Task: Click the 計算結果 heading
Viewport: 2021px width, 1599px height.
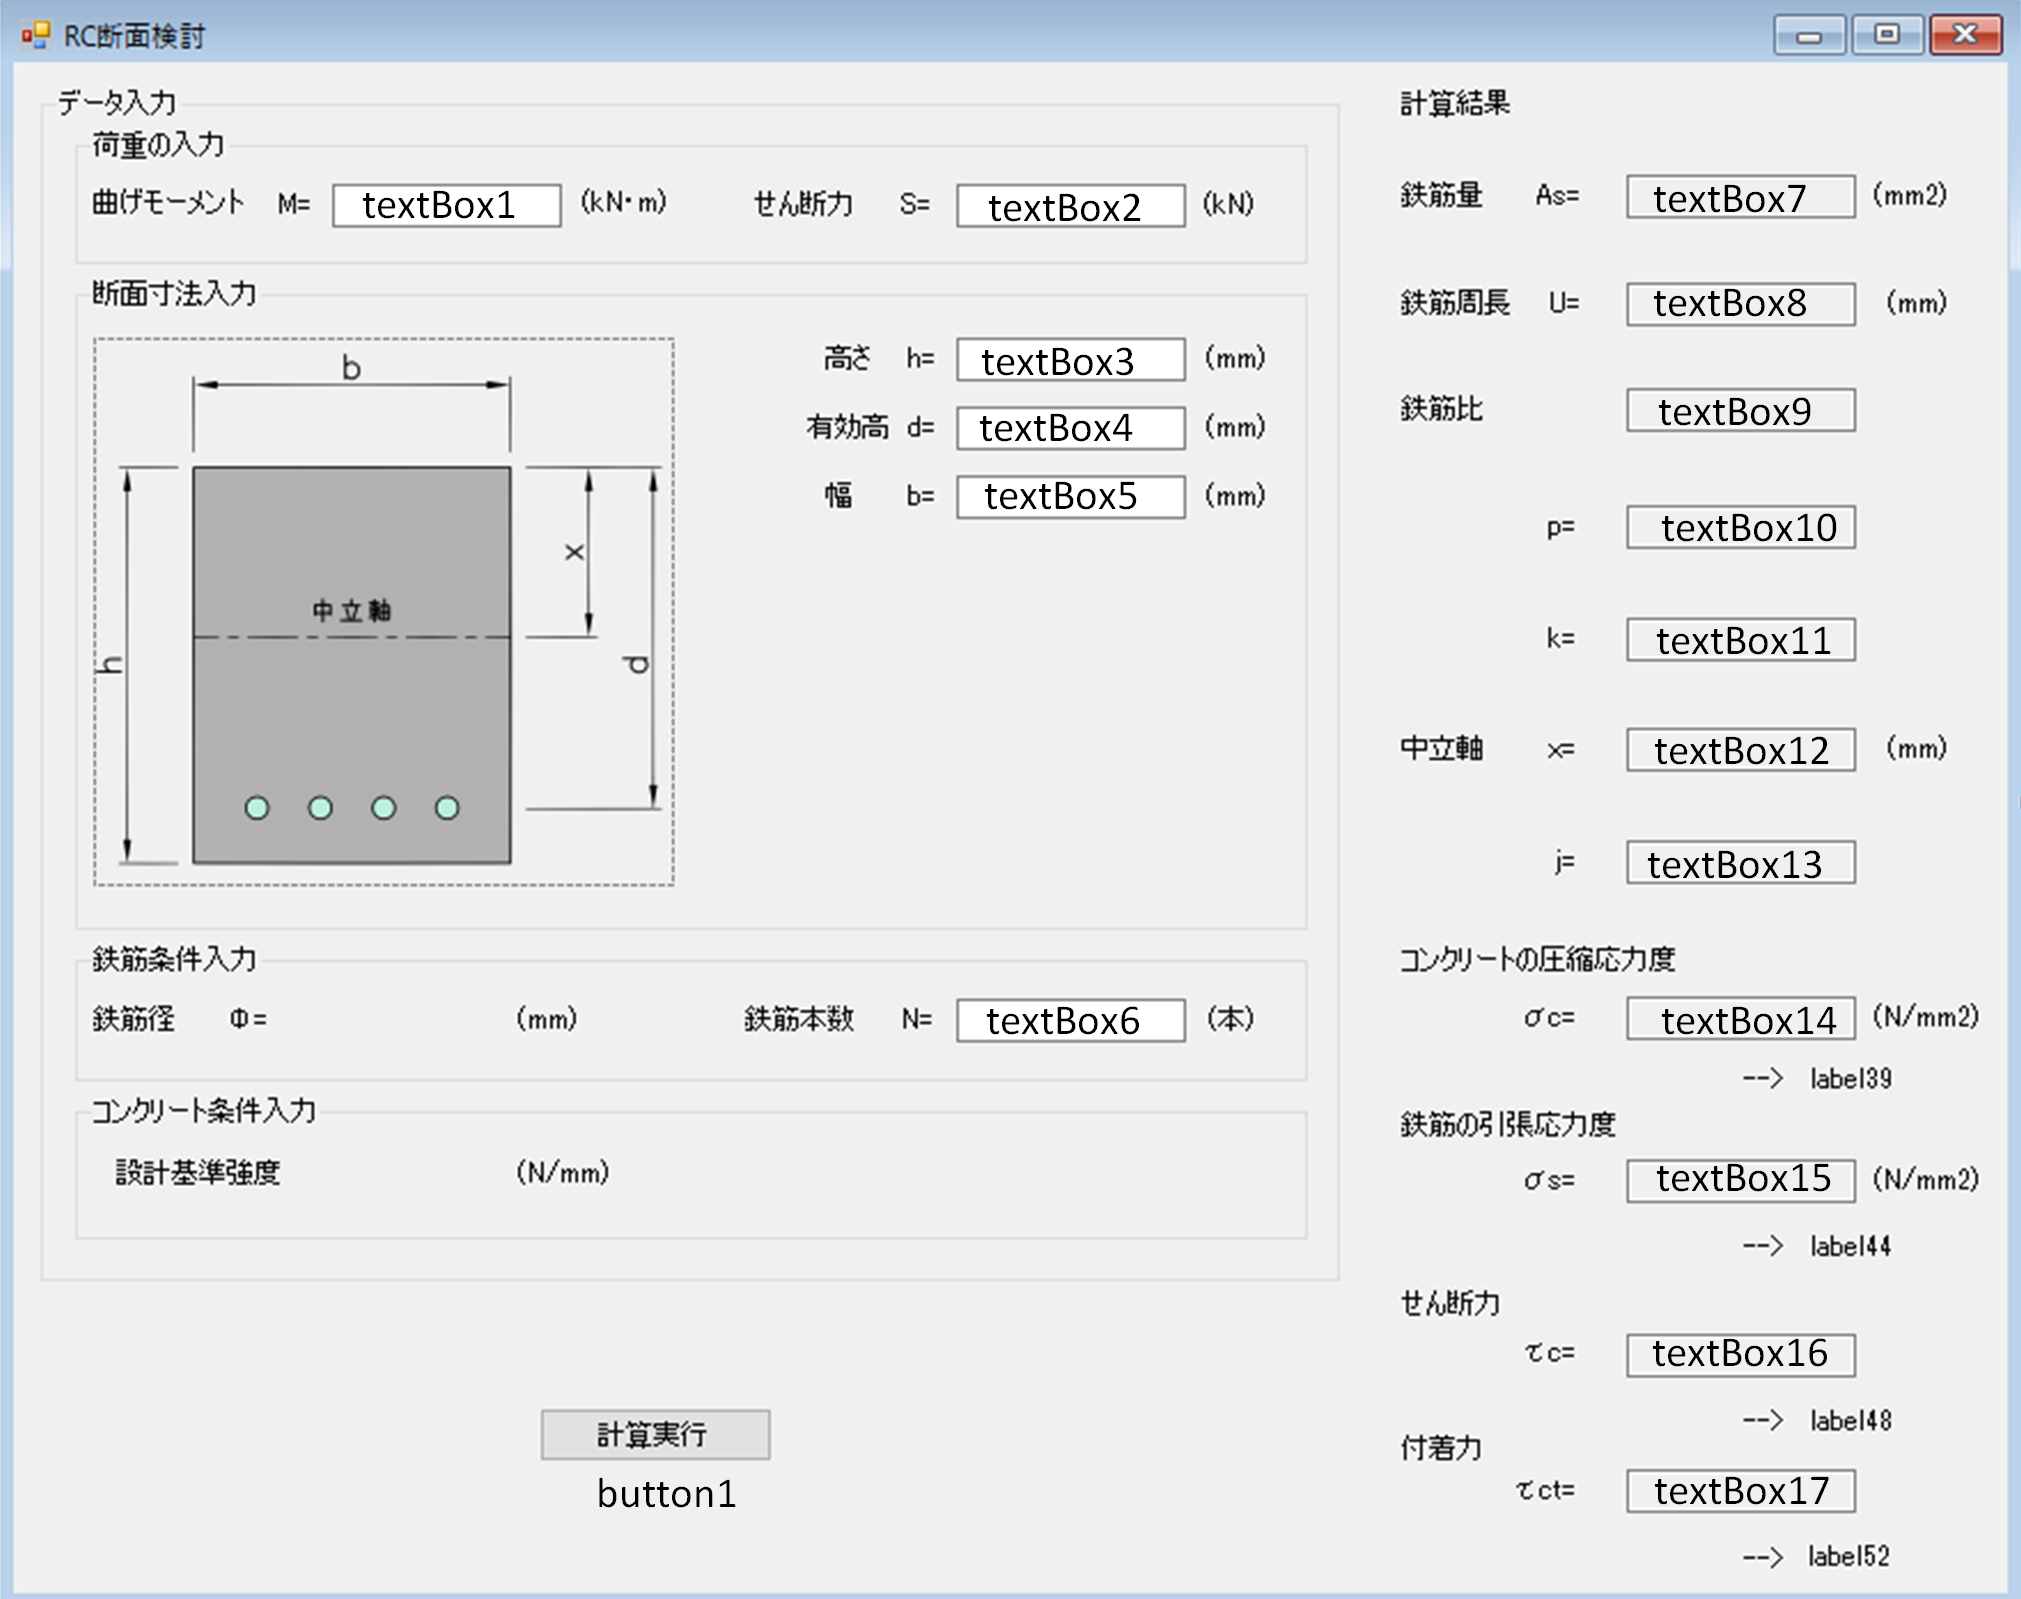Action: (1455, 103)
